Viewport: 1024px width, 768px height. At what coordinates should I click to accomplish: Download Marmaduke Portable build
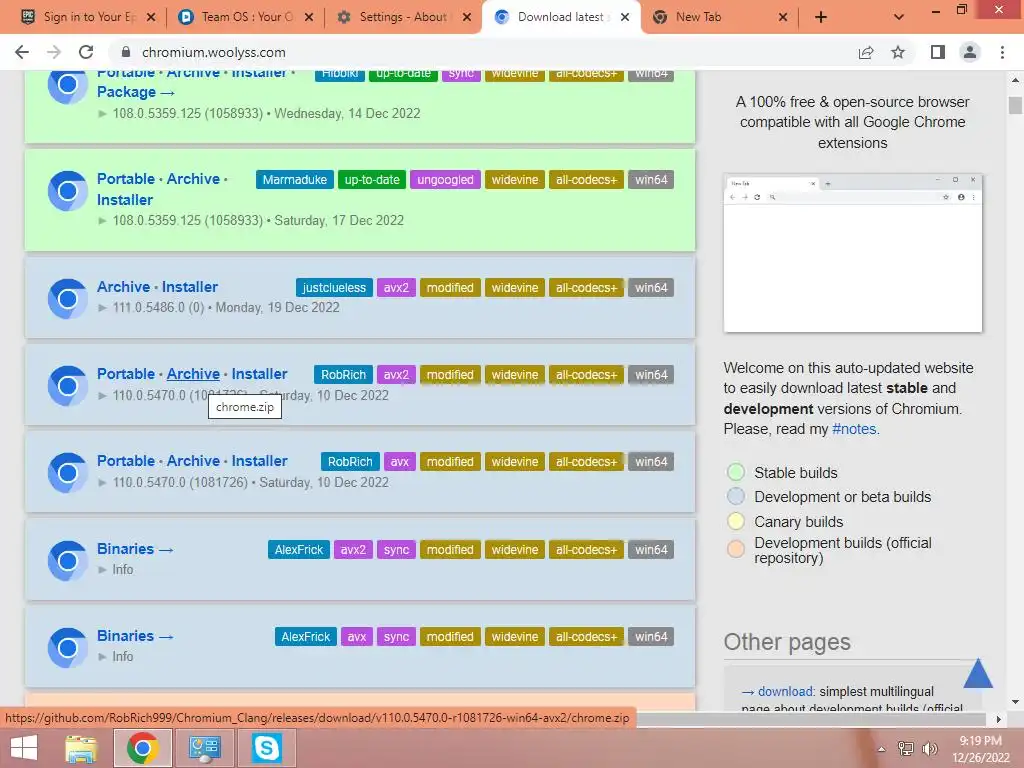[x=125, y=179]
